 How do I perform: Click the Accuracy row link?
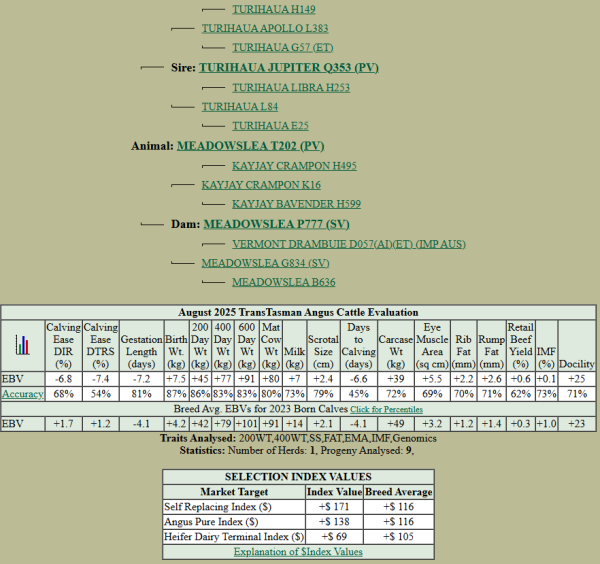point(22,394)
